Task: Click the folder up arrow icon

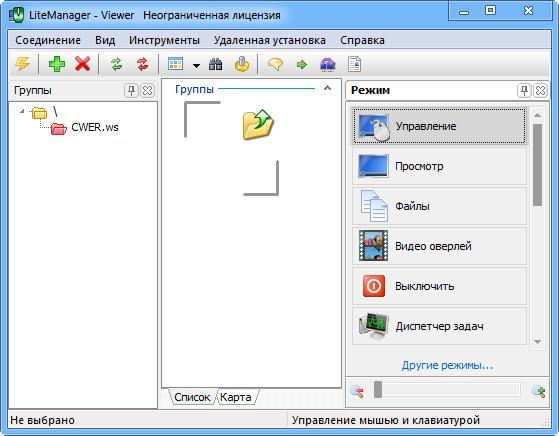Action: (258, 124)
